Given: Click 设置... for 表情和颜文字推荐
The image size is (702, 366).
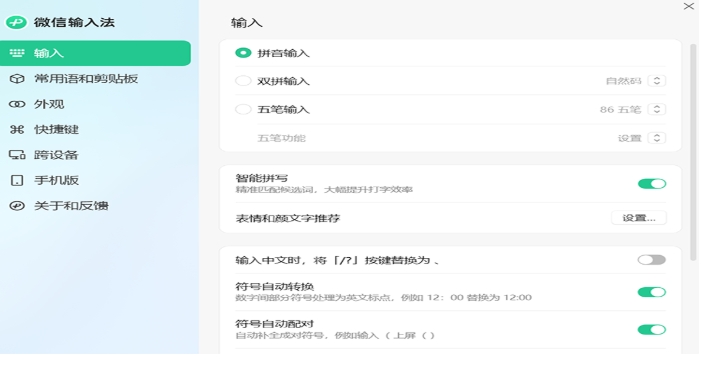Looking at the screenshot, I should click(x=639, y=218).
